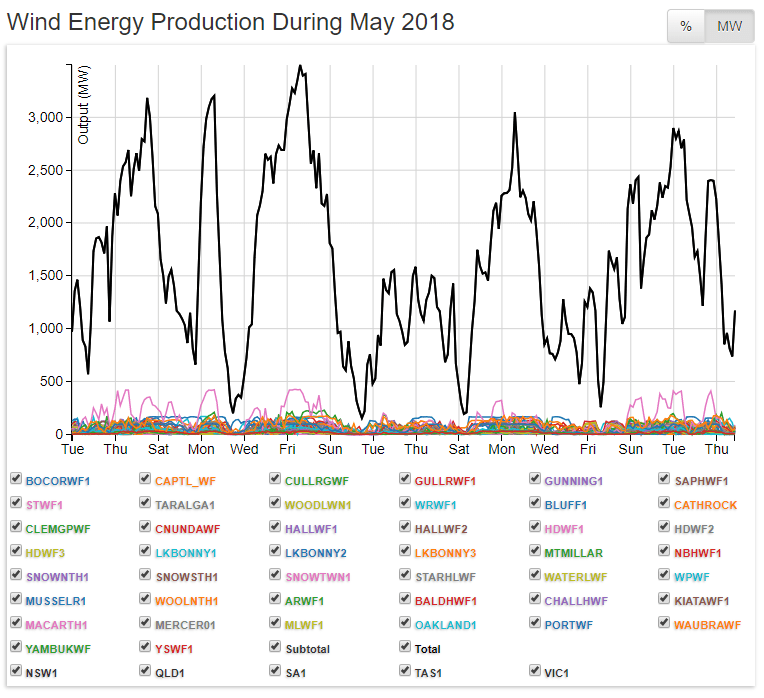
Task: Toggle the NSW1 region checkbox
Action: click(17, 672)
